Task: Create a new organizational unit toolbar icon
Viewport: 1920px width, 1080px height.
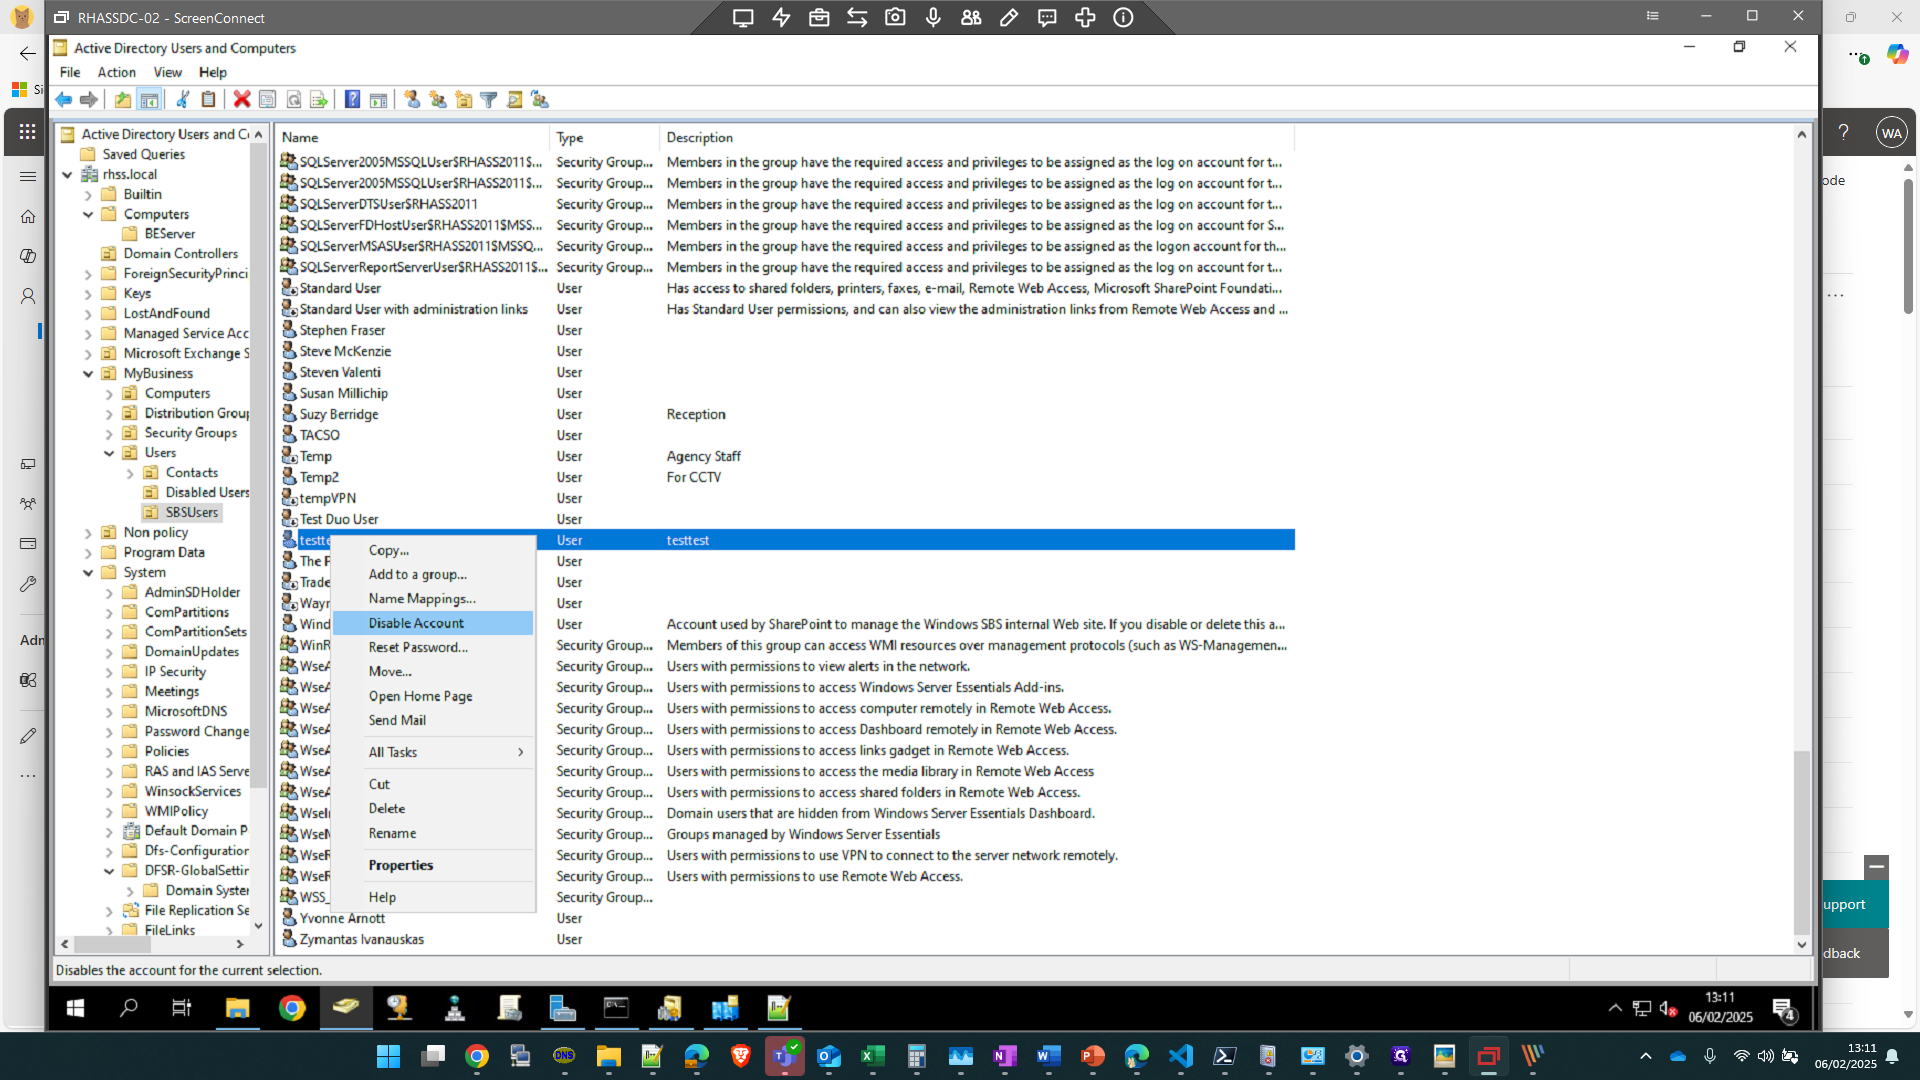Action: [x=463, y=99]
